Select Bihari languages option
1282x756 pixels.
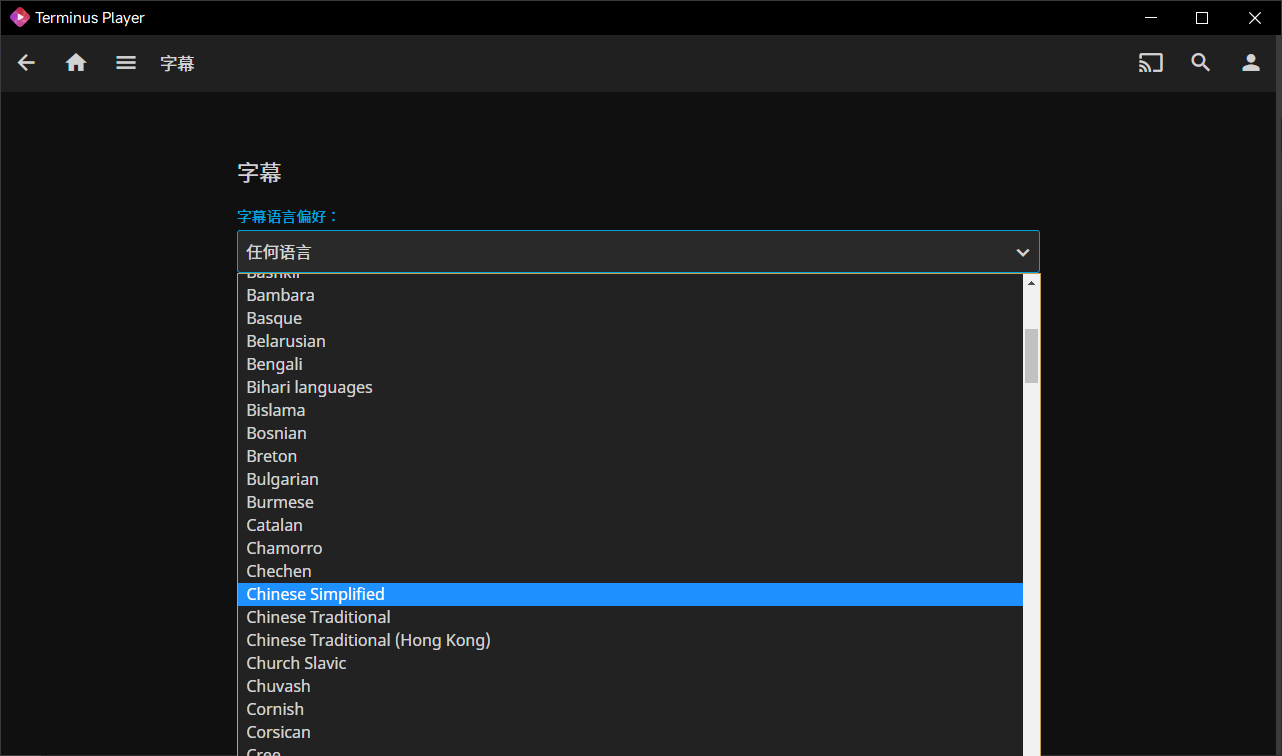tap(309, 387)
